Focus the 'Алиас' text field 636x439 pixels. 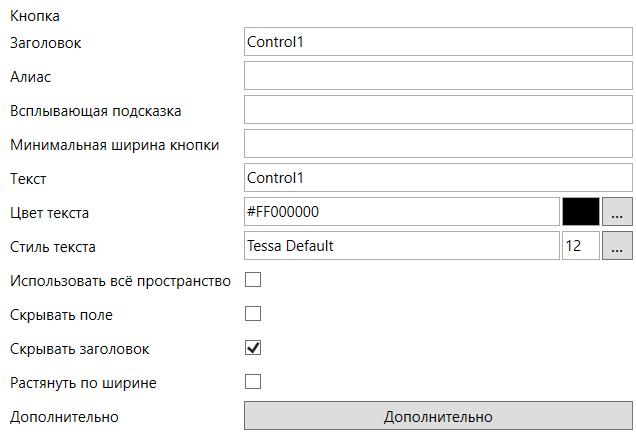pyautogui.click(x=438, y=76)
